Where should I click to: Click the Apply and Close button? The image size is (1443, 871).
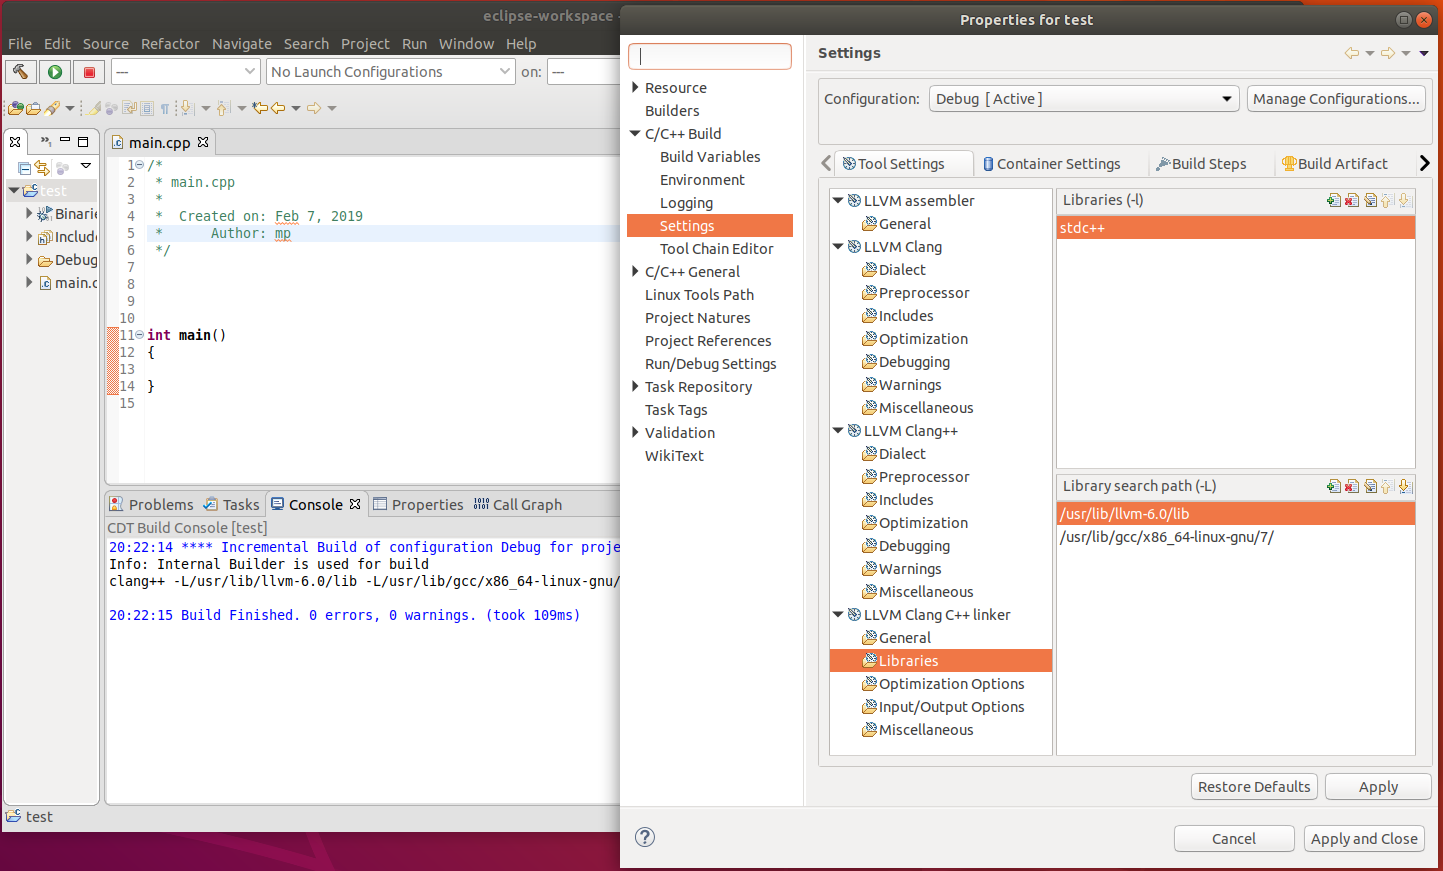1363,839
